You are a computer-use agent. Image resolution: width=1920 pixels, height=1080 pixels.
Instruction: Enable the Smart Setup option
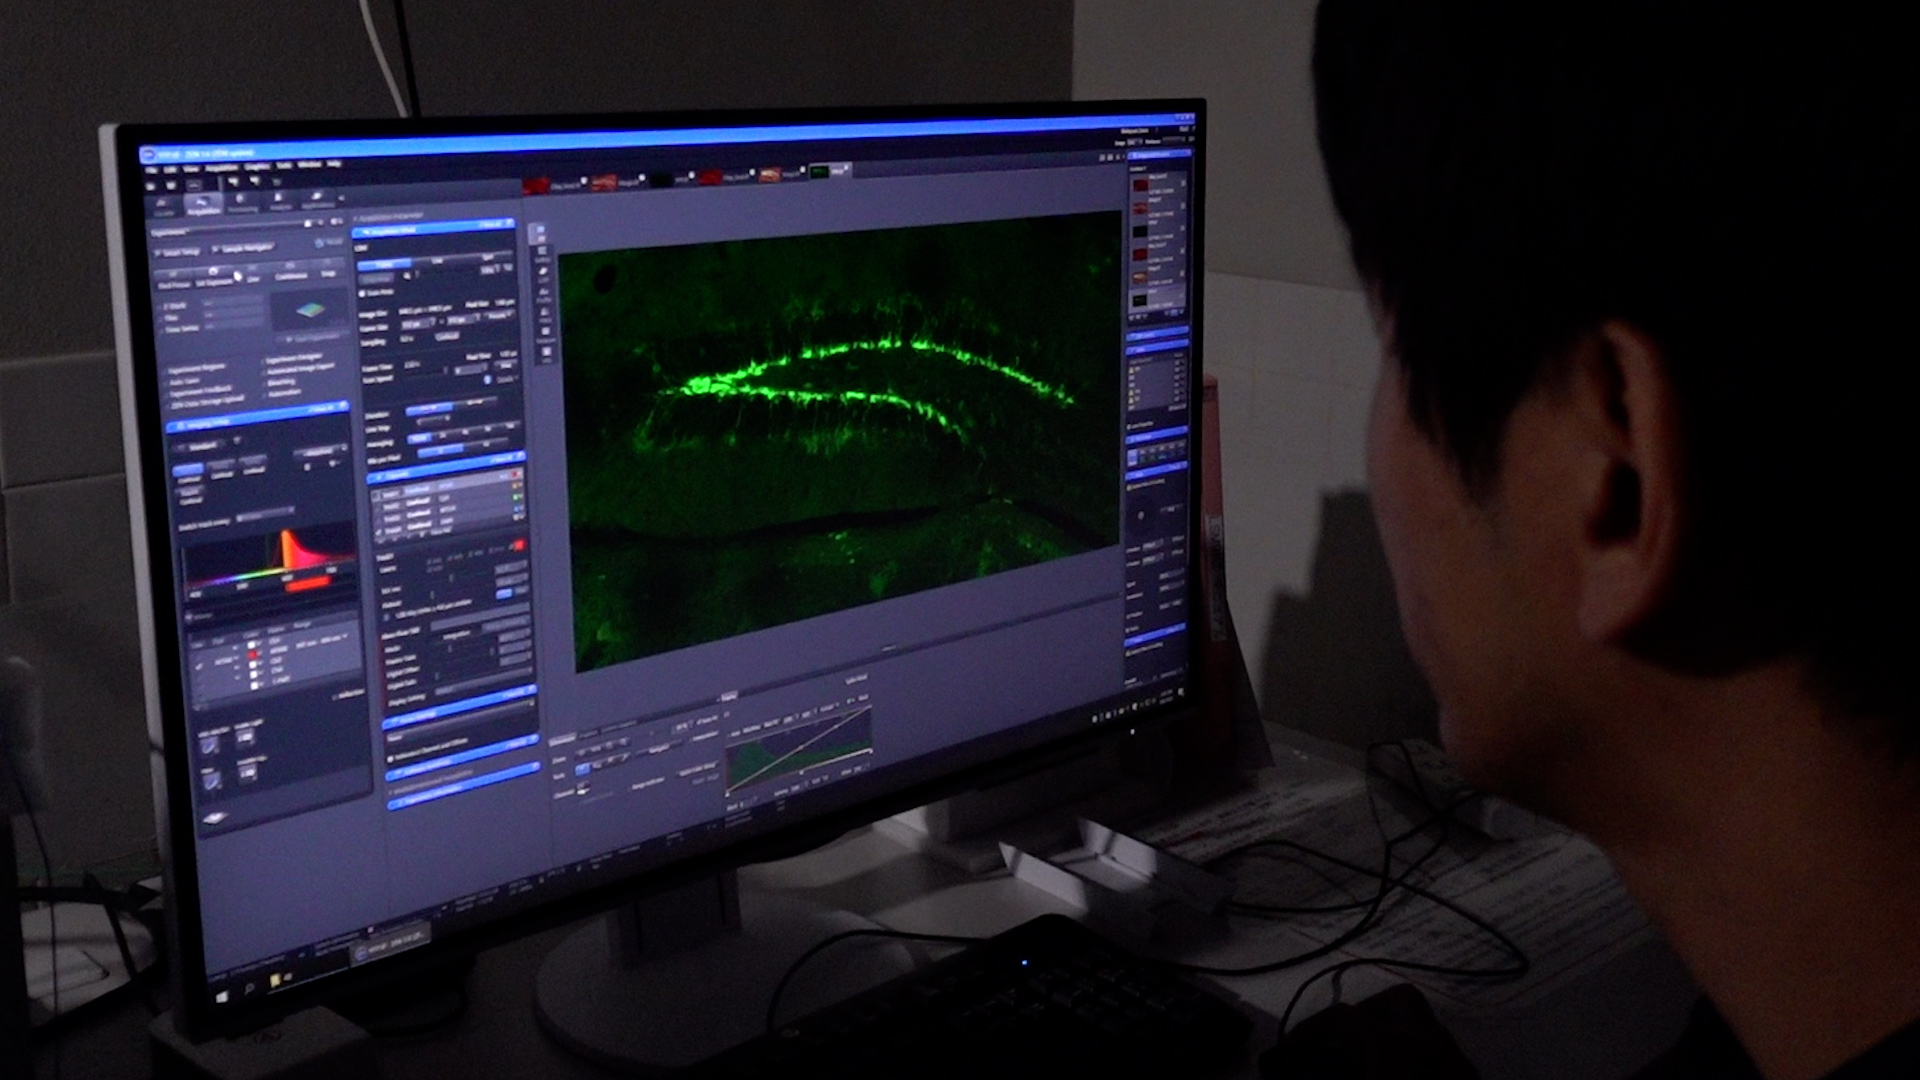(178, 253)
